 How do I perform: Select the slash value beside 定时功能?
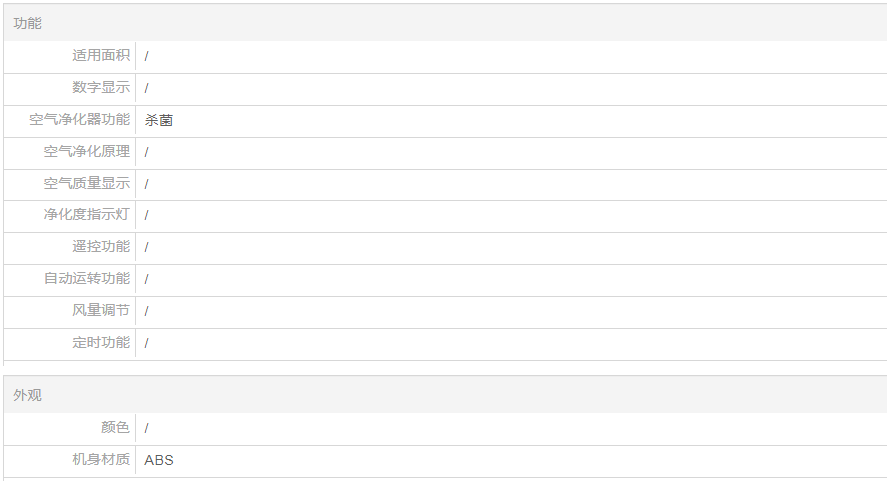pyautogui.click(x=147, y=343)
